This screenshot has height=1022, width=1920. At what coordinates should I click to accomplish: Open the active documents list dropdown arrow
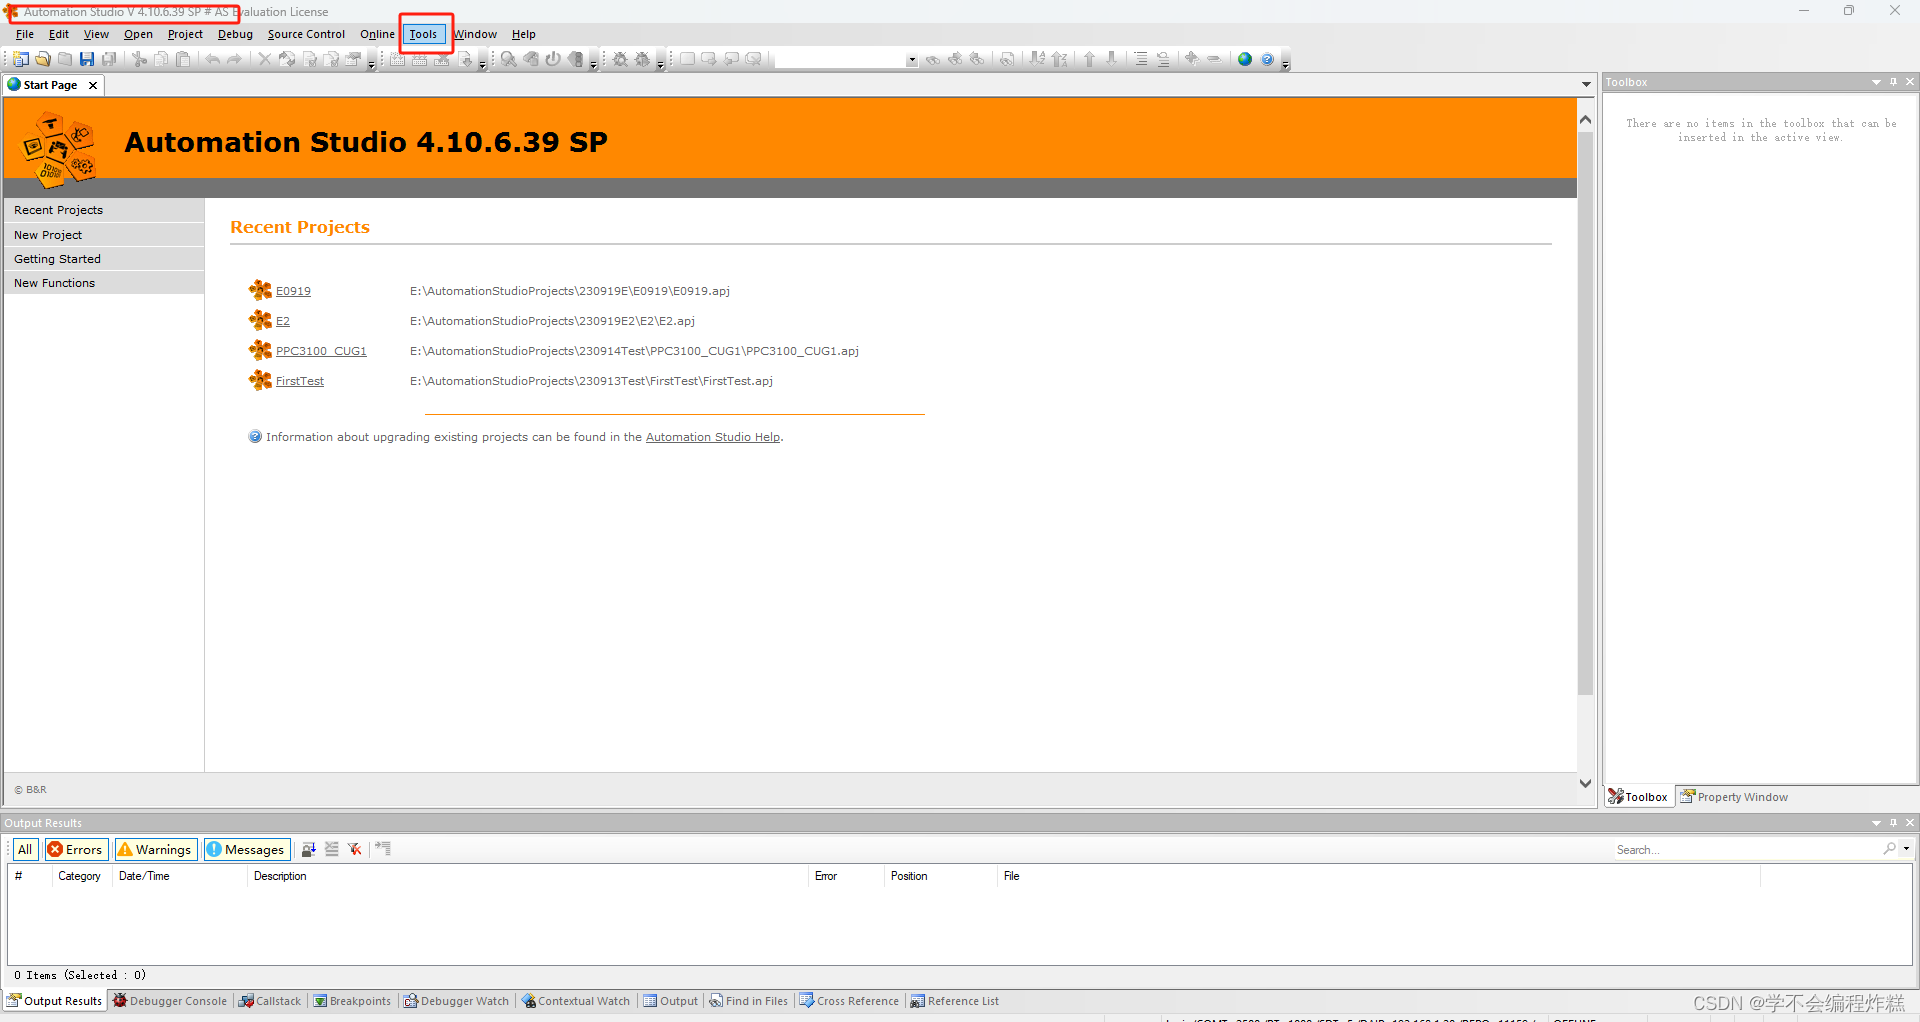pyautogui.click(x=1586, y=85)
